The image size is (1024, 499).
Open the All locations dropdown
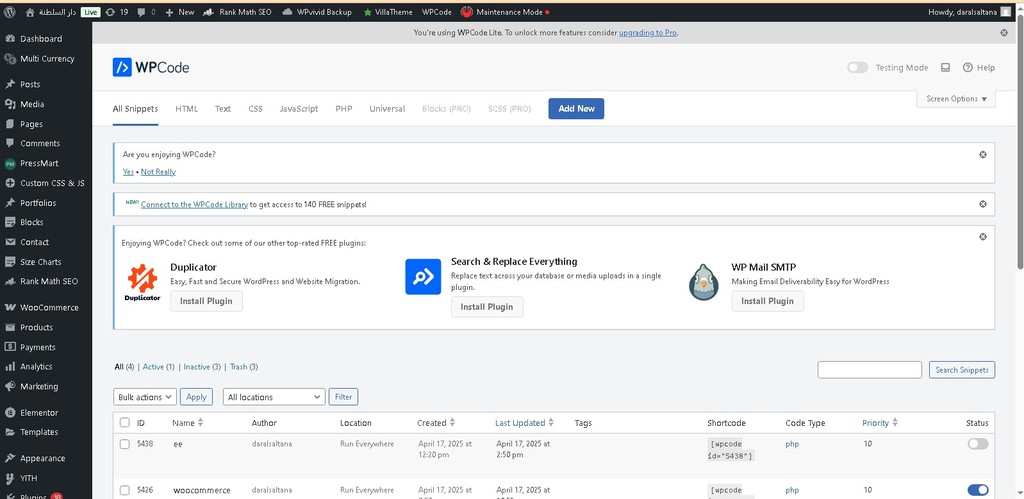[274, 397]
